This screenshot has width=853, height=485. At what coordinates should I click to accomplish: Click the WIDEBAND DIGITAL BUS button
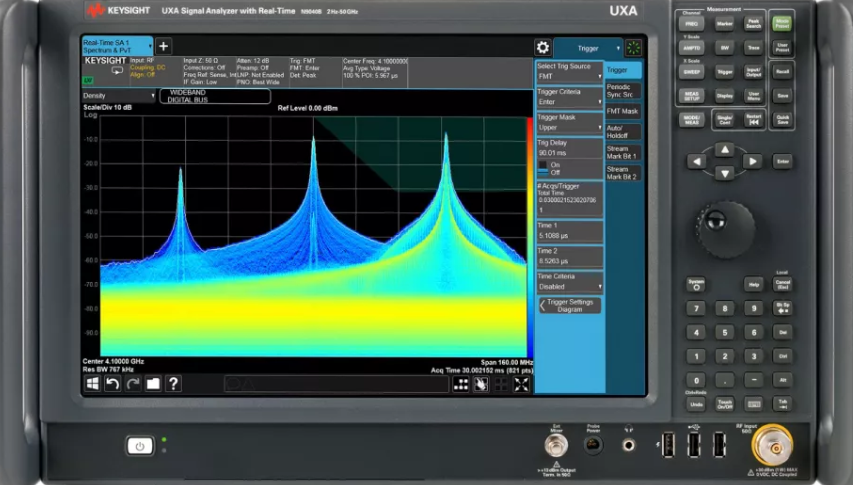click(215, 96)
